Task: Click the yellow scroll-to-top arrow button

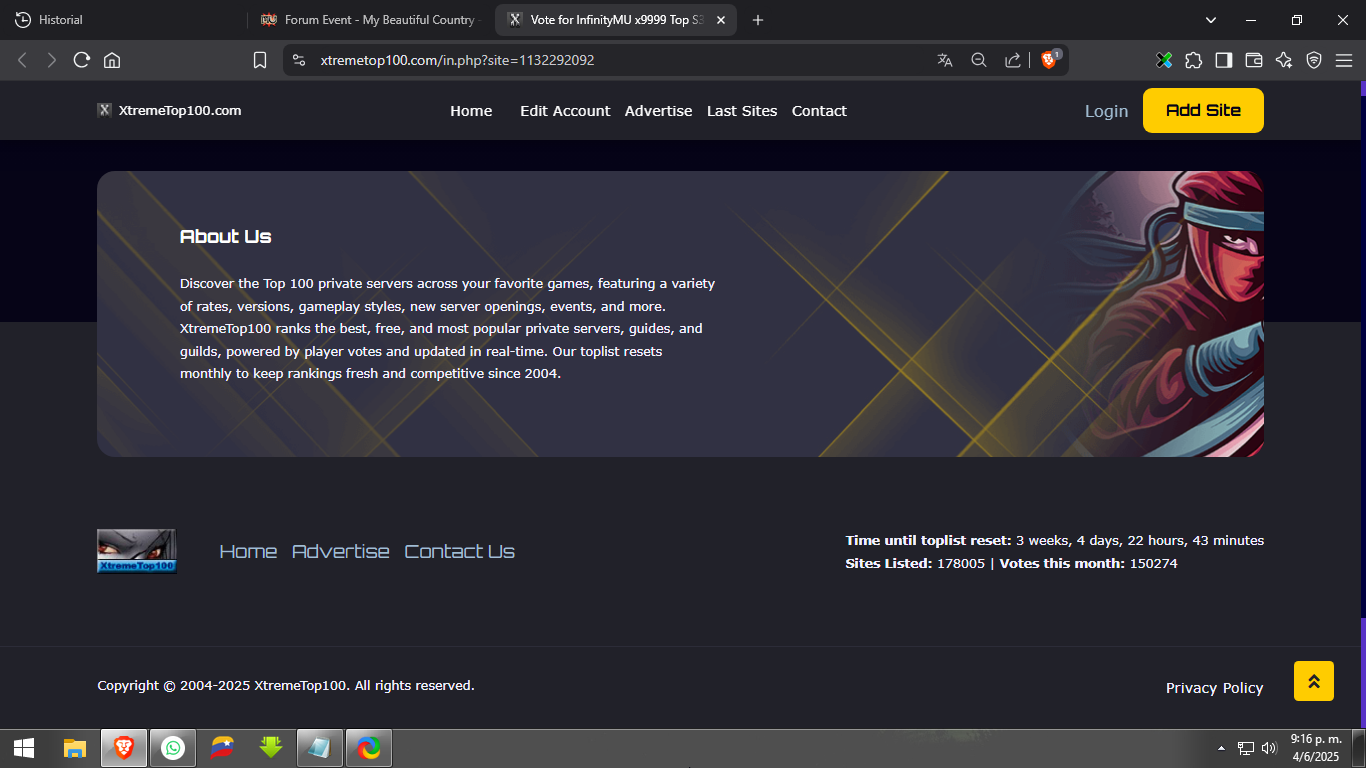Action: 1314,681
